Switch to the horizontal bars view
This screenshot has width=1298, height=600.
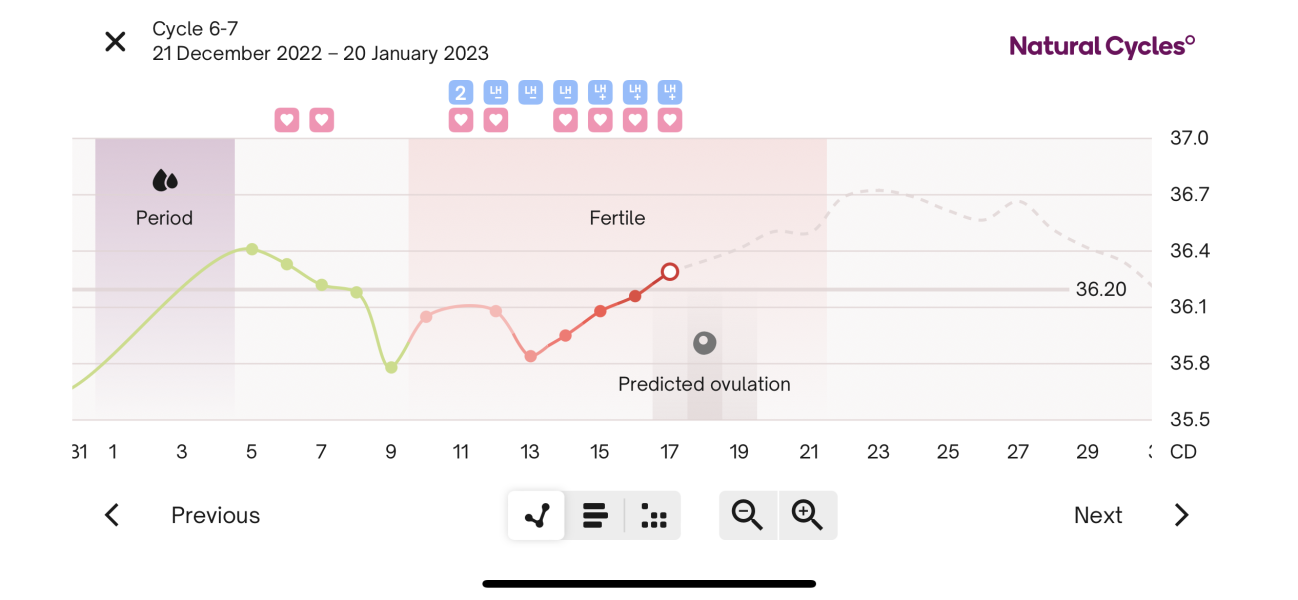[595, 516]
